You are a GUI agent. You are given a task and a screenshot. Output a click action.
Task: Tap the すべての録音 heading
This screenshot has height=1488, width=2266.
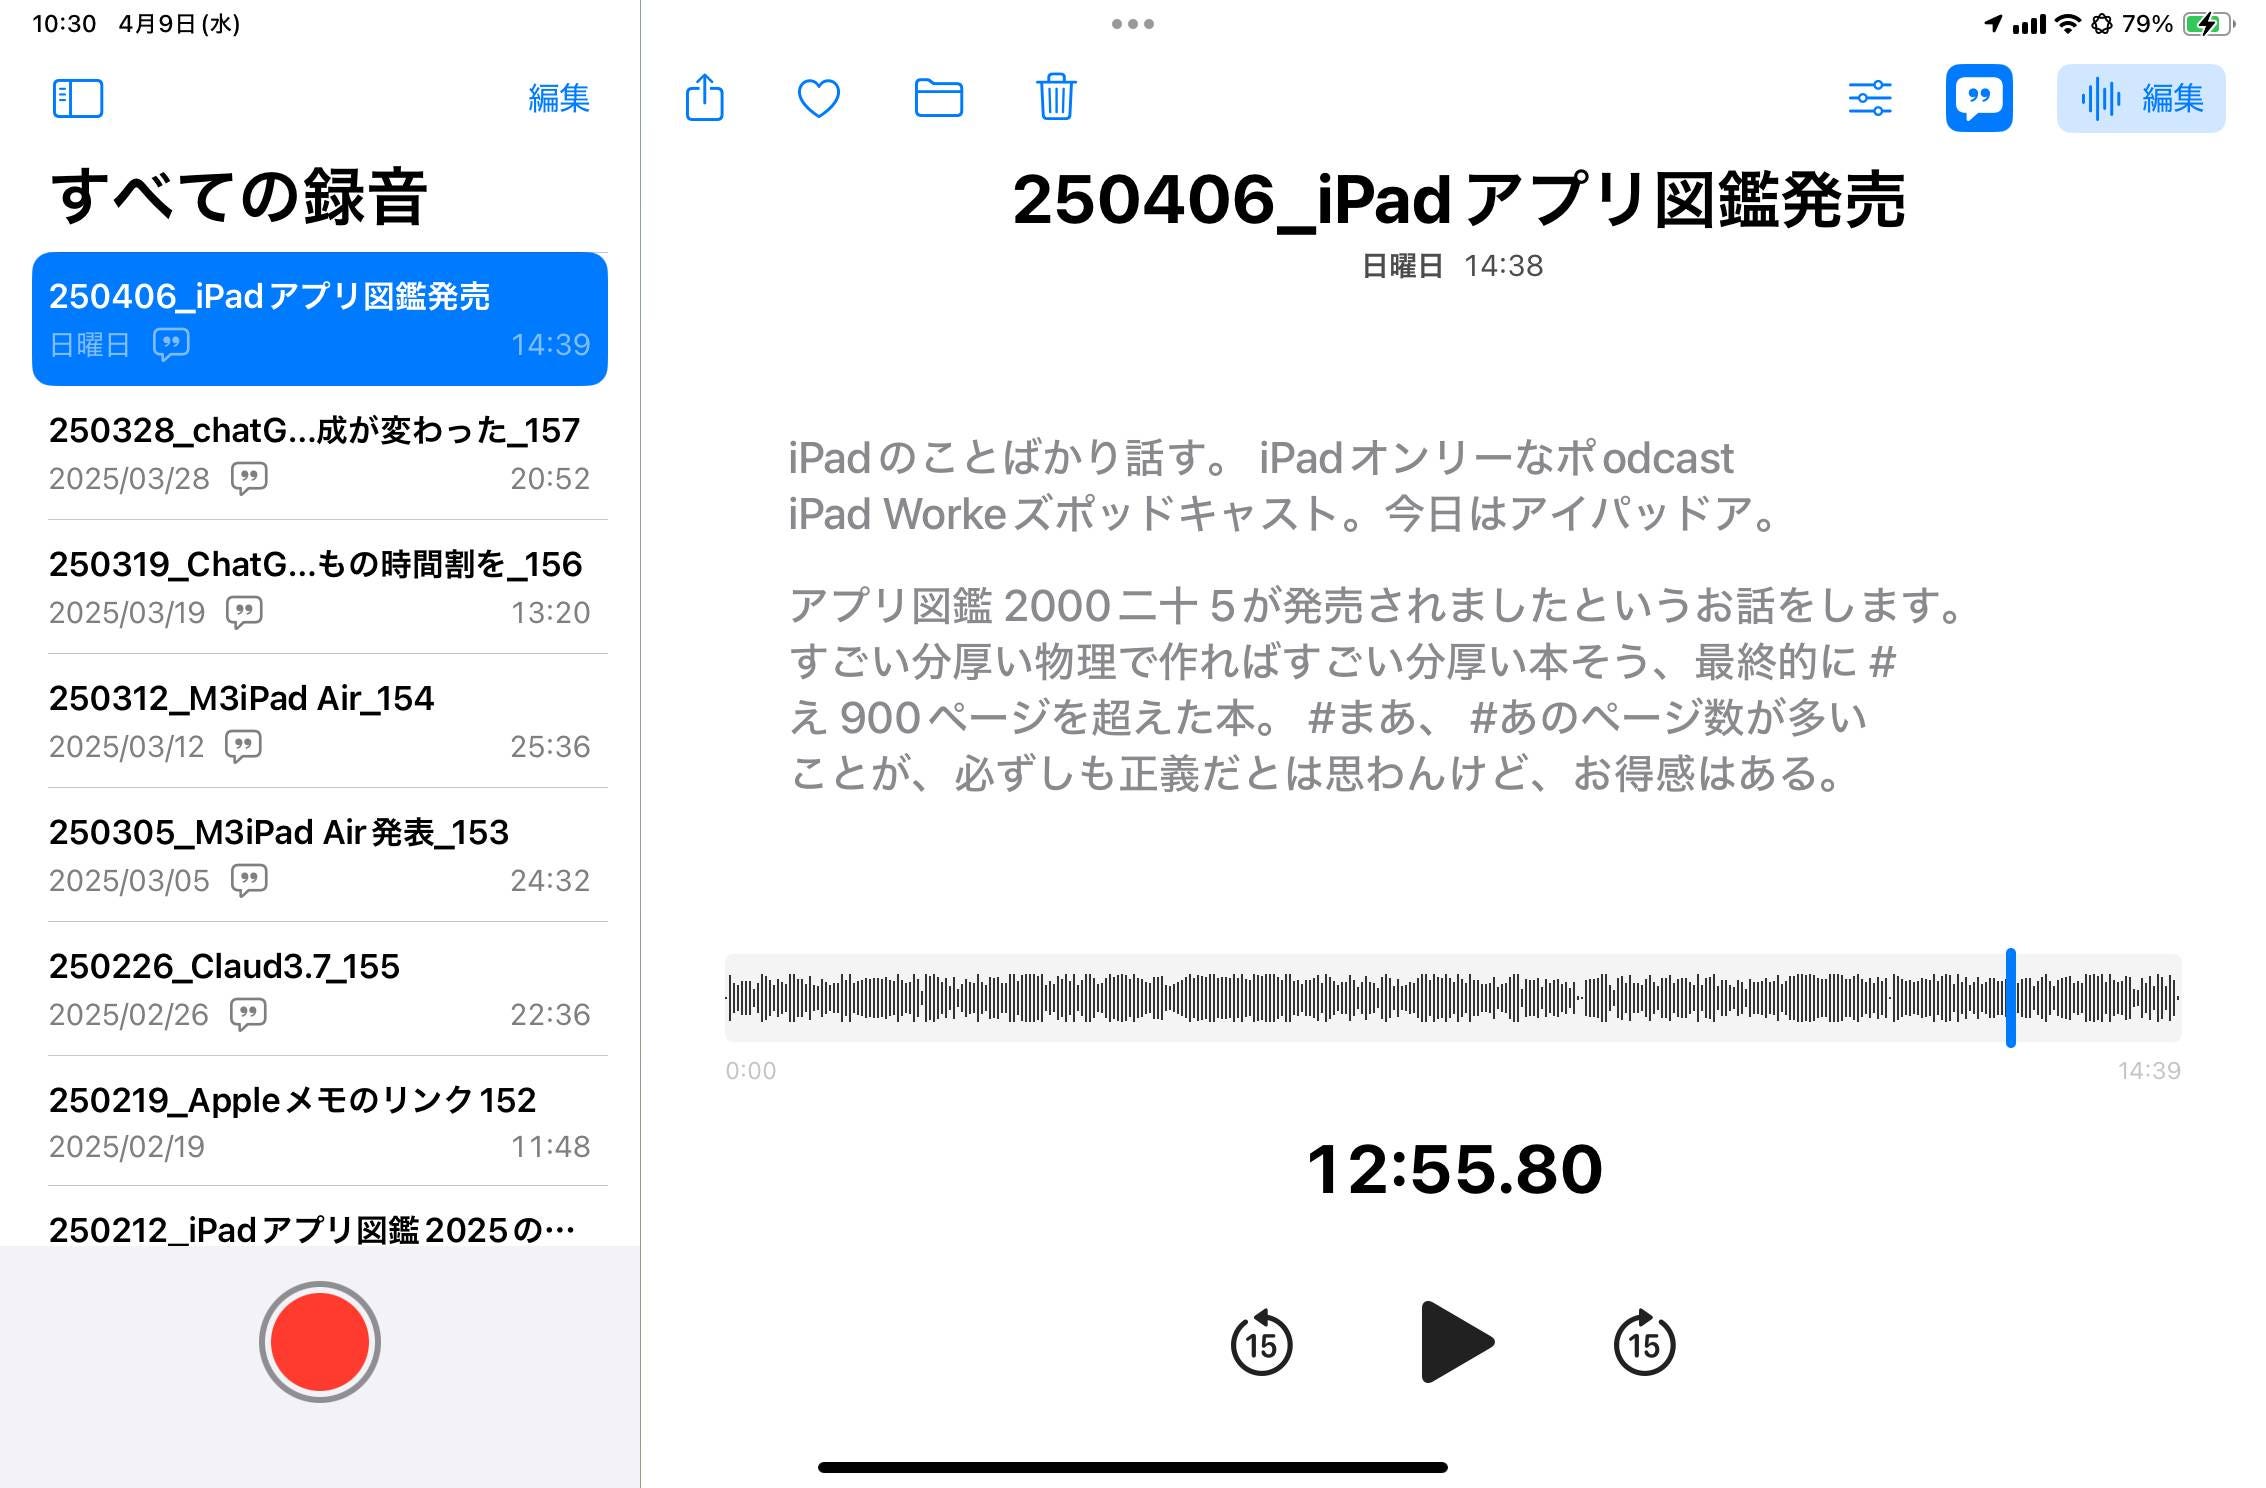click(x=239, y=196)
